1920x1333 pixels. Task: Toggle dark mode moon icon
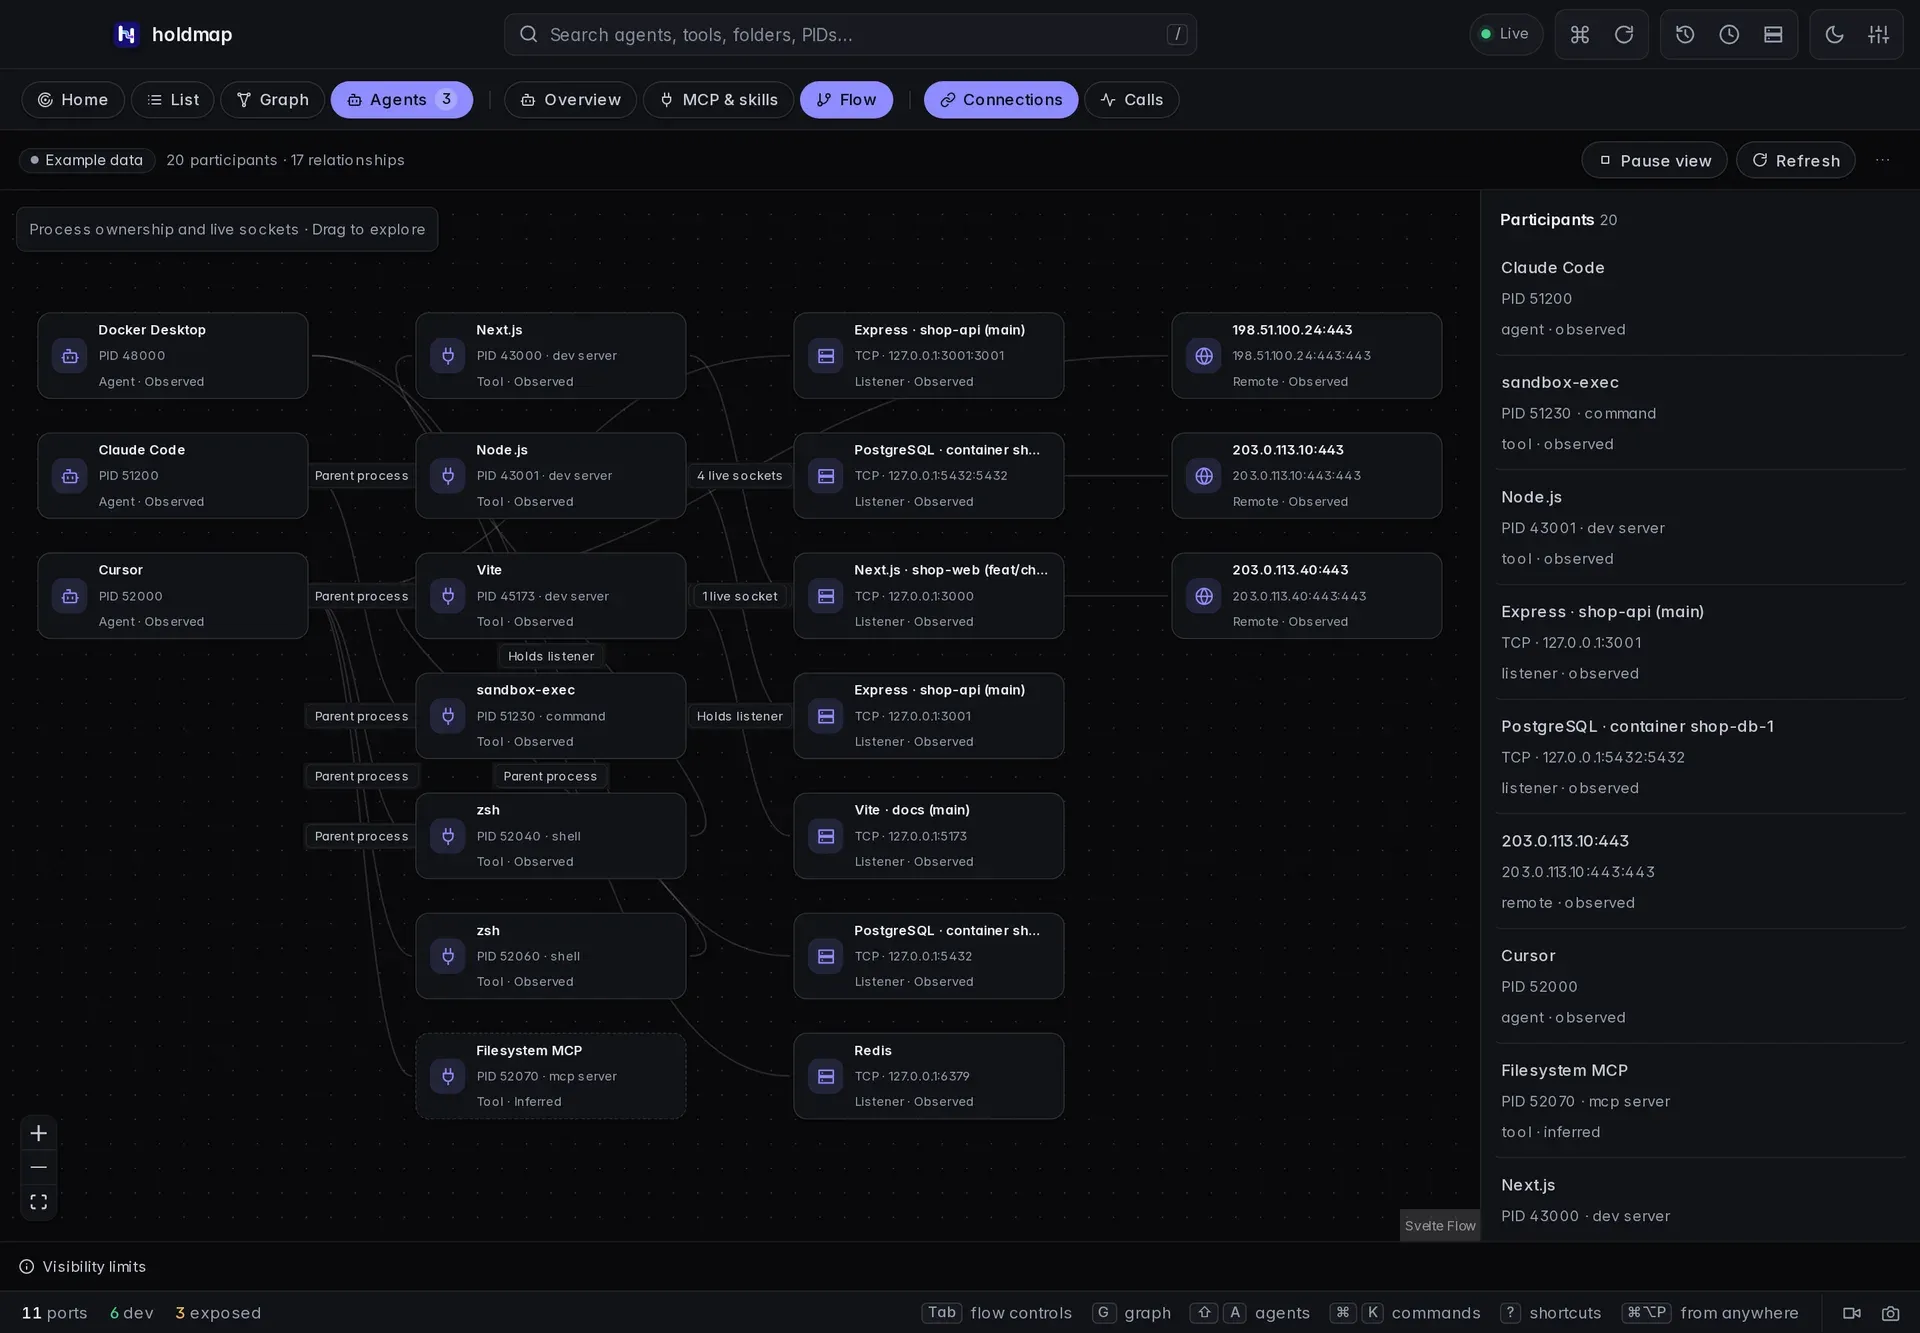[1834, 34]
